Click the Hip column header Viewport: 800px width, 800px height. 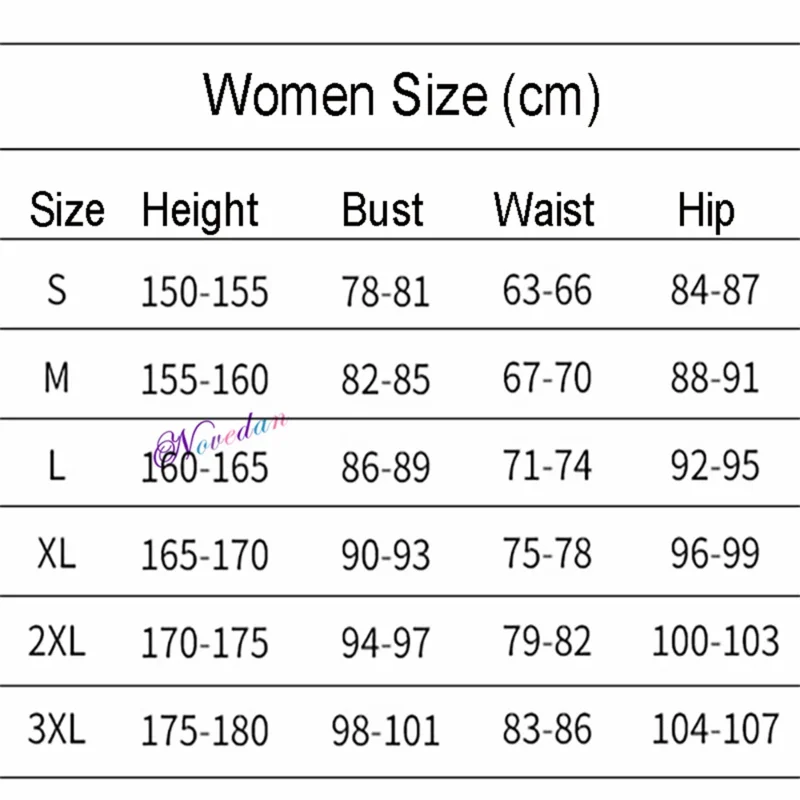pyautogui.click(x=706, y=211)
